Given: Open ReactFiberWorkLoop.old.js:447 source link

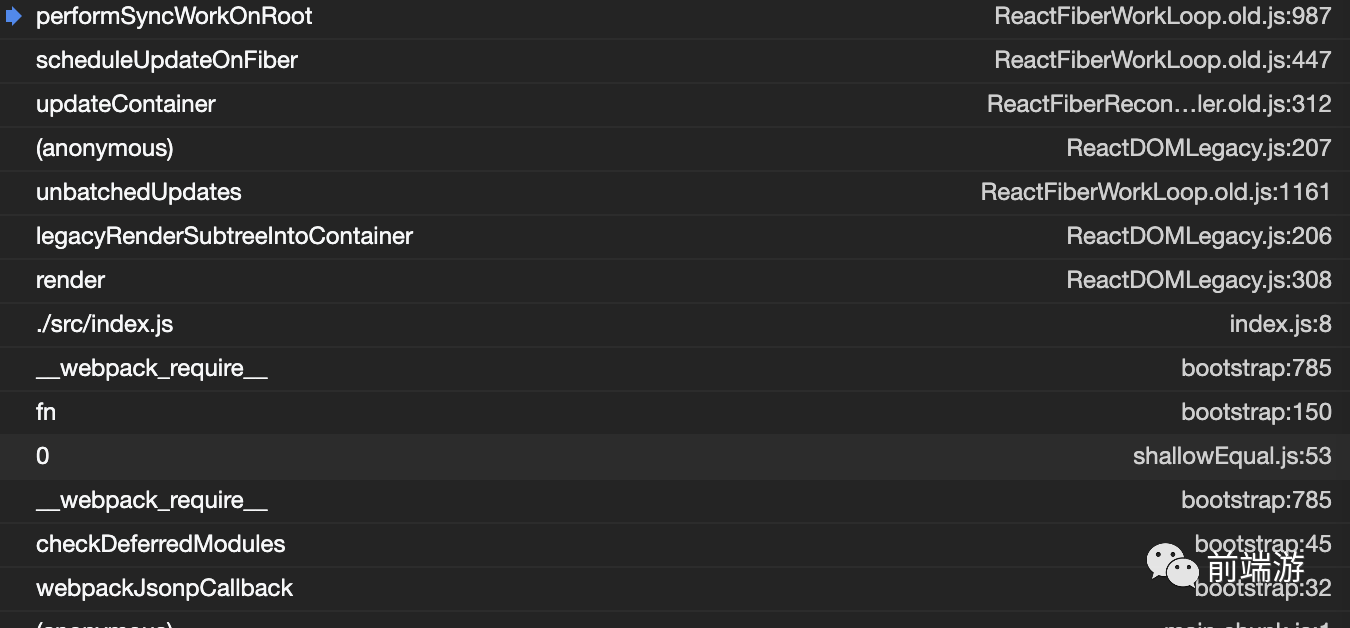Looking at the screenshot, I should coord(1163,61).
